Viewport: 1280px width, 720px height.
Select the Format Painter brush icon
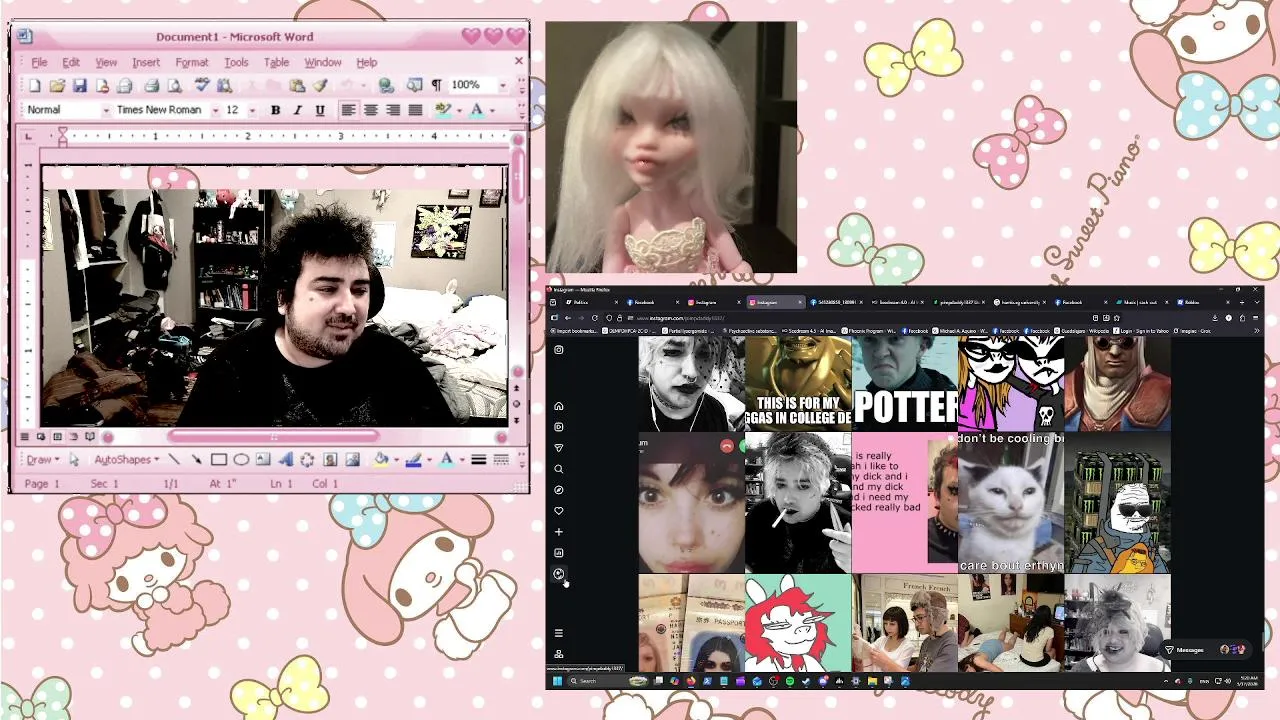(320, 86)
